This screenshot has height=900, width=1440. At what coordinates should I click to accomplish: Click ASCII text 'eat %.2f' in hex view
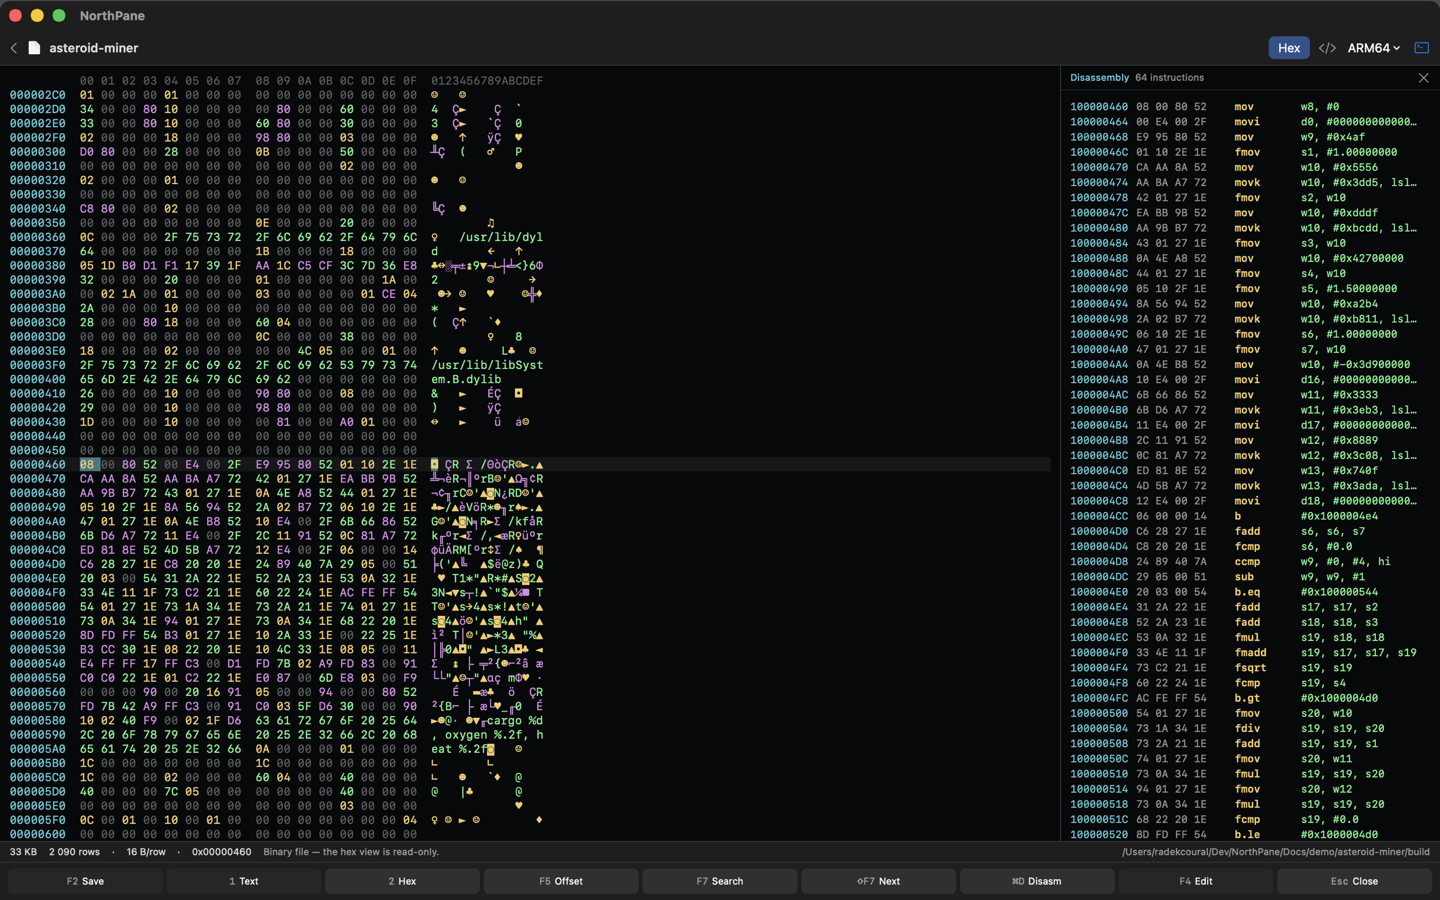point(459,749)
